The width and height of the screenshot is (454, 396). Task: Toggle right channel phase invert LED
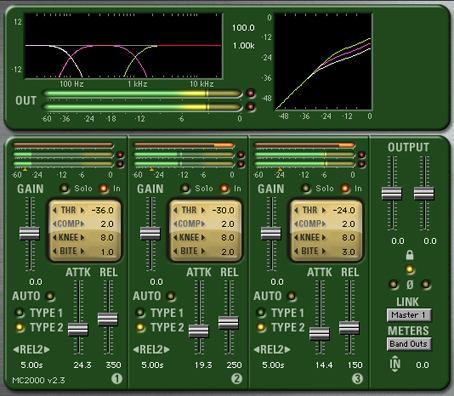tap(426, 285)
